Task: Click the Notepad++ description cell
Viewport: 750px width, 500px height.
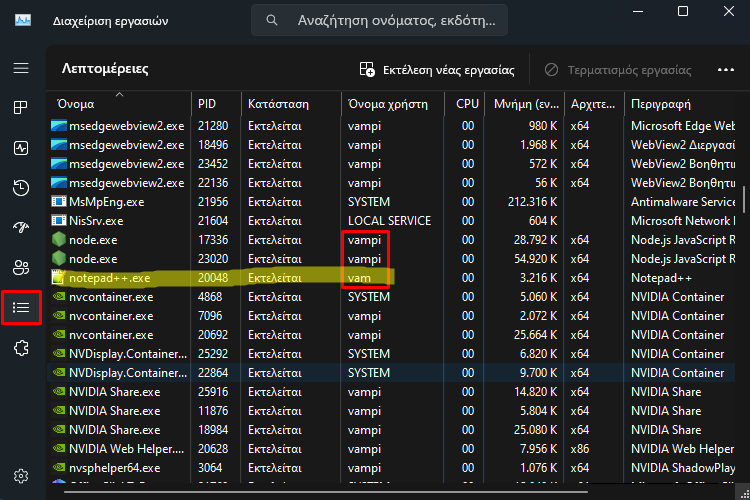Action: click(x=662, y=278)
